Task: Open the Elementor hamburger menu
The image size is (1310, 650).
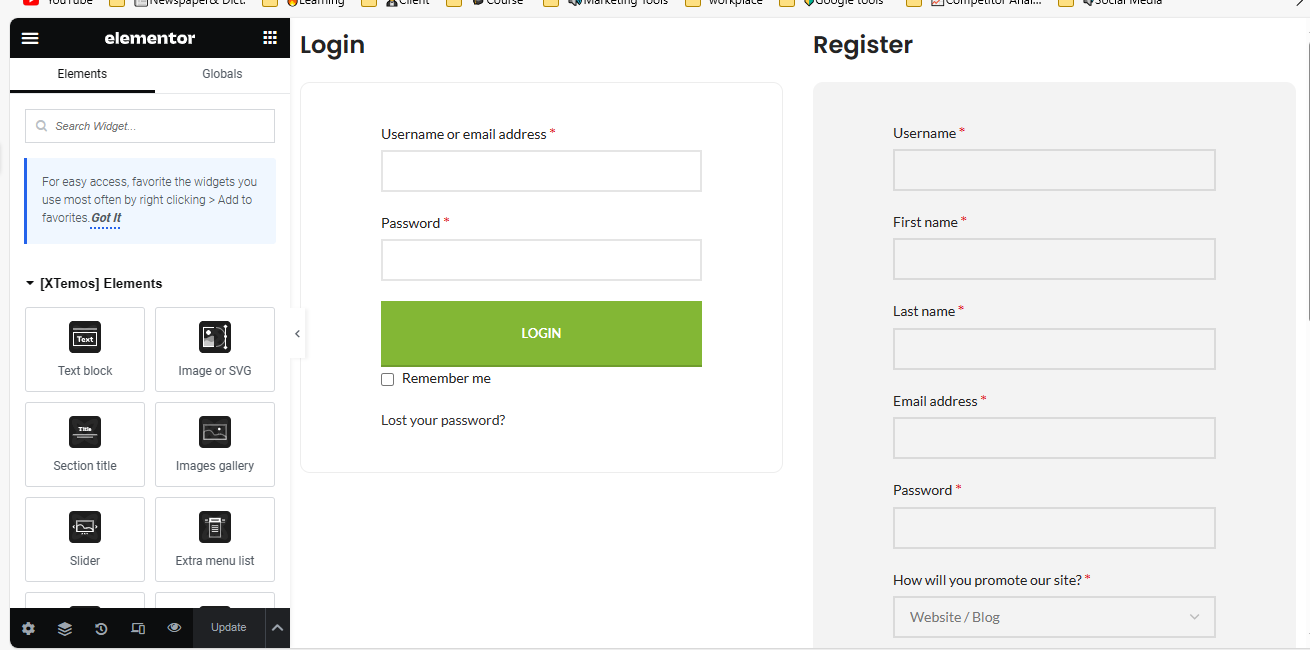Action: [x=30, y=38]
